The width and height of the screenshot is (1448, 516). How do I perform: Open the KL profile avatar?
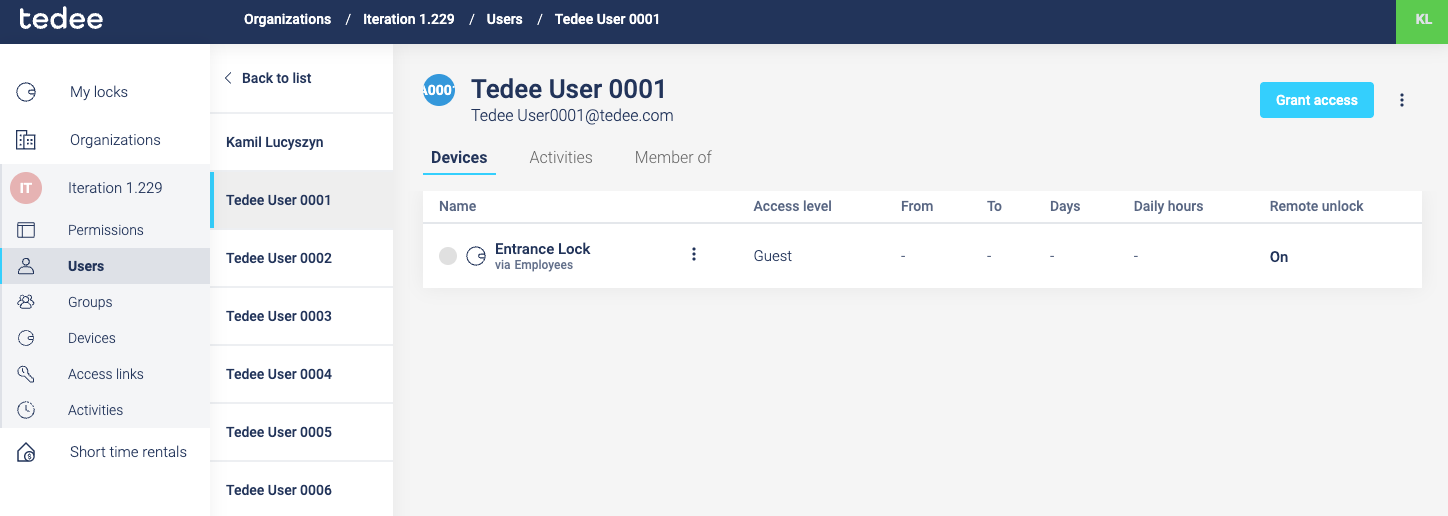coord(1422,21)
